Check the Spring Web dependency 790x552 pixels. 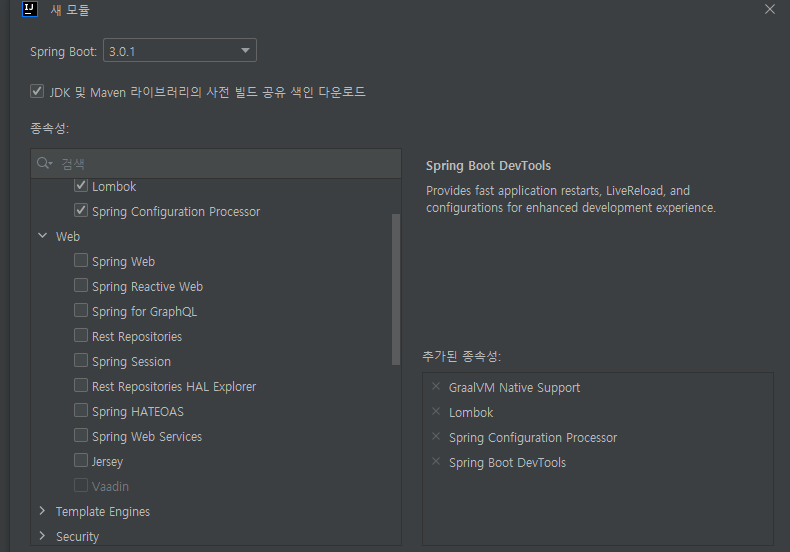tap(81, 260)
